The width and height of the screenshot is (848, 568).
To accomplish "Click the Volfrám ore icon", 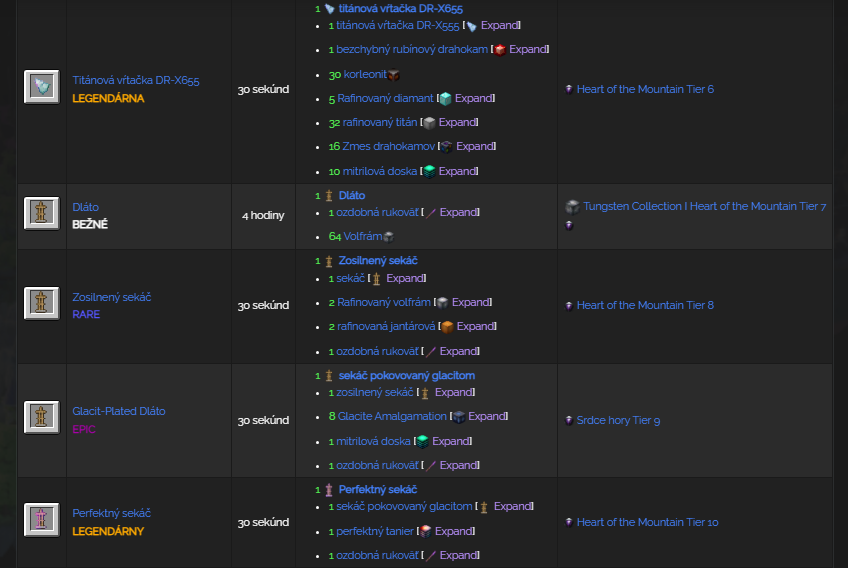I will tap(388, 237).
